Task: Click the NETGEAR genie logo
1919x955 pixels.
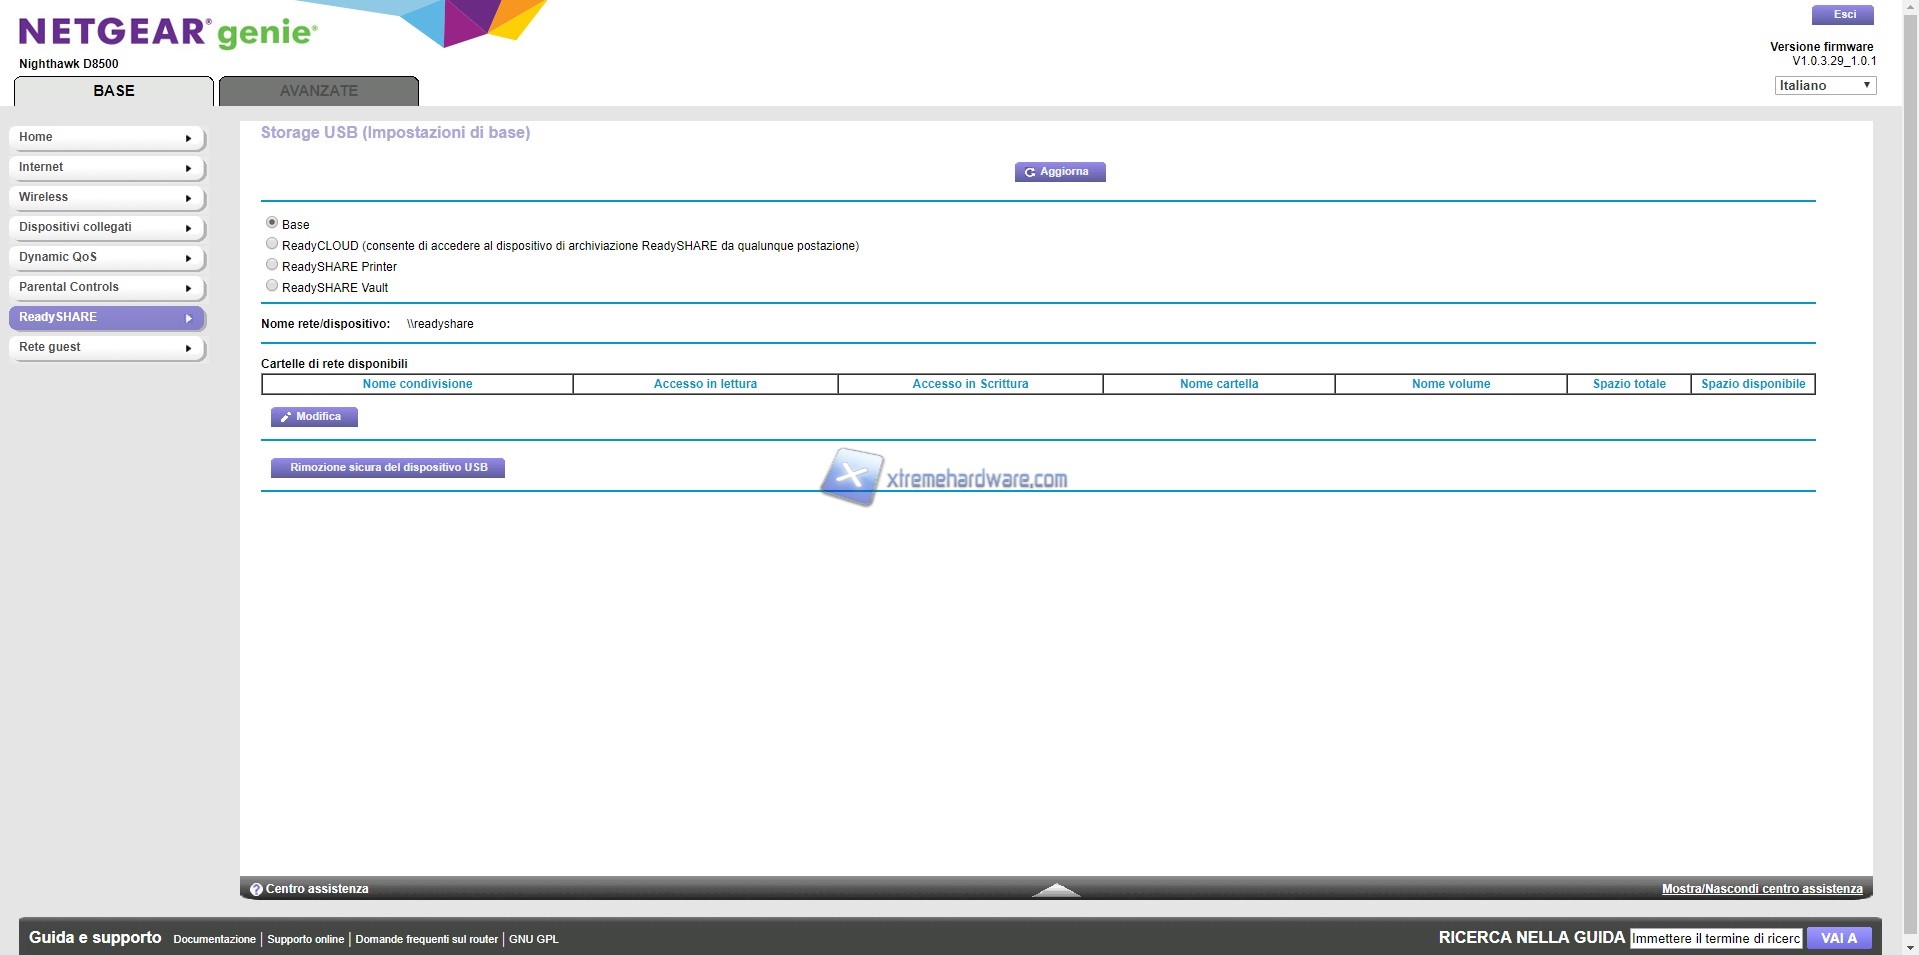Action: pyautogui.click(x=168, y=33)
